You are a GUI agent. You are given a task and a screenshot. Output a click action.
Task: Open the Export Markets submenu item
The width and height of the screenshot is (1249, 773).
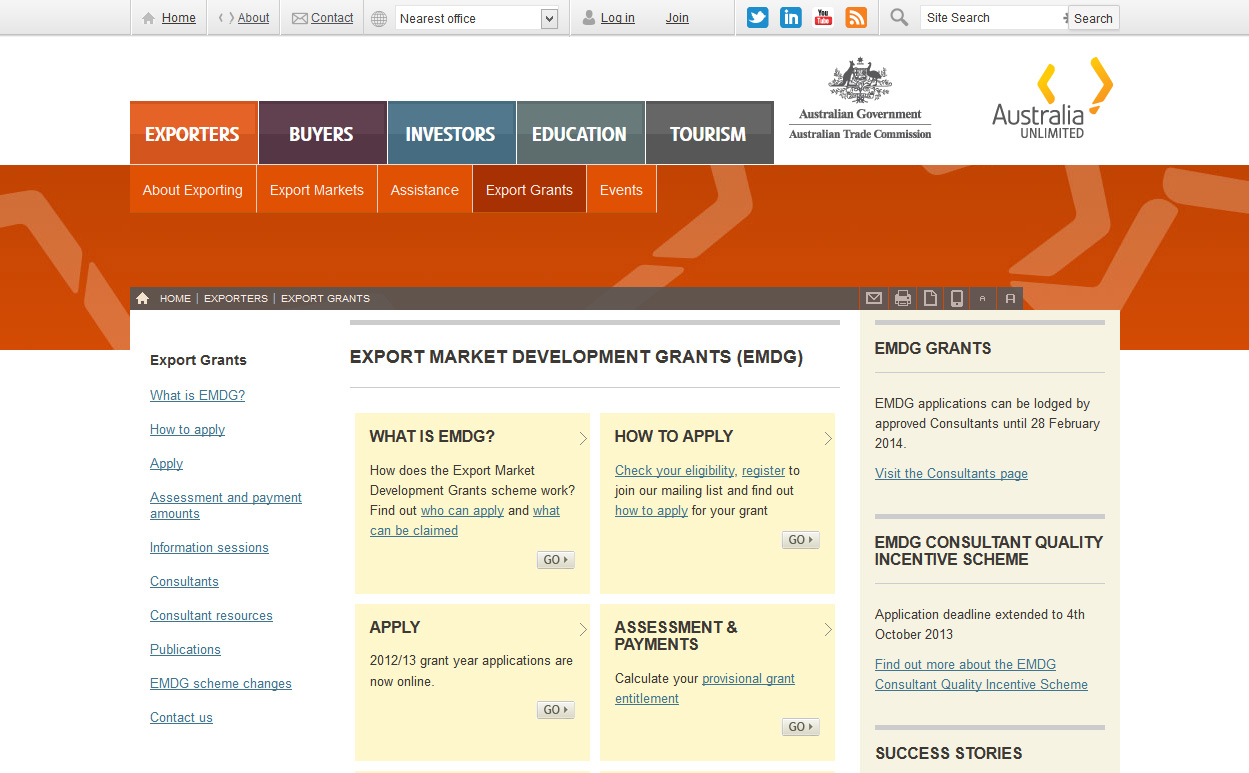[317, 190]
